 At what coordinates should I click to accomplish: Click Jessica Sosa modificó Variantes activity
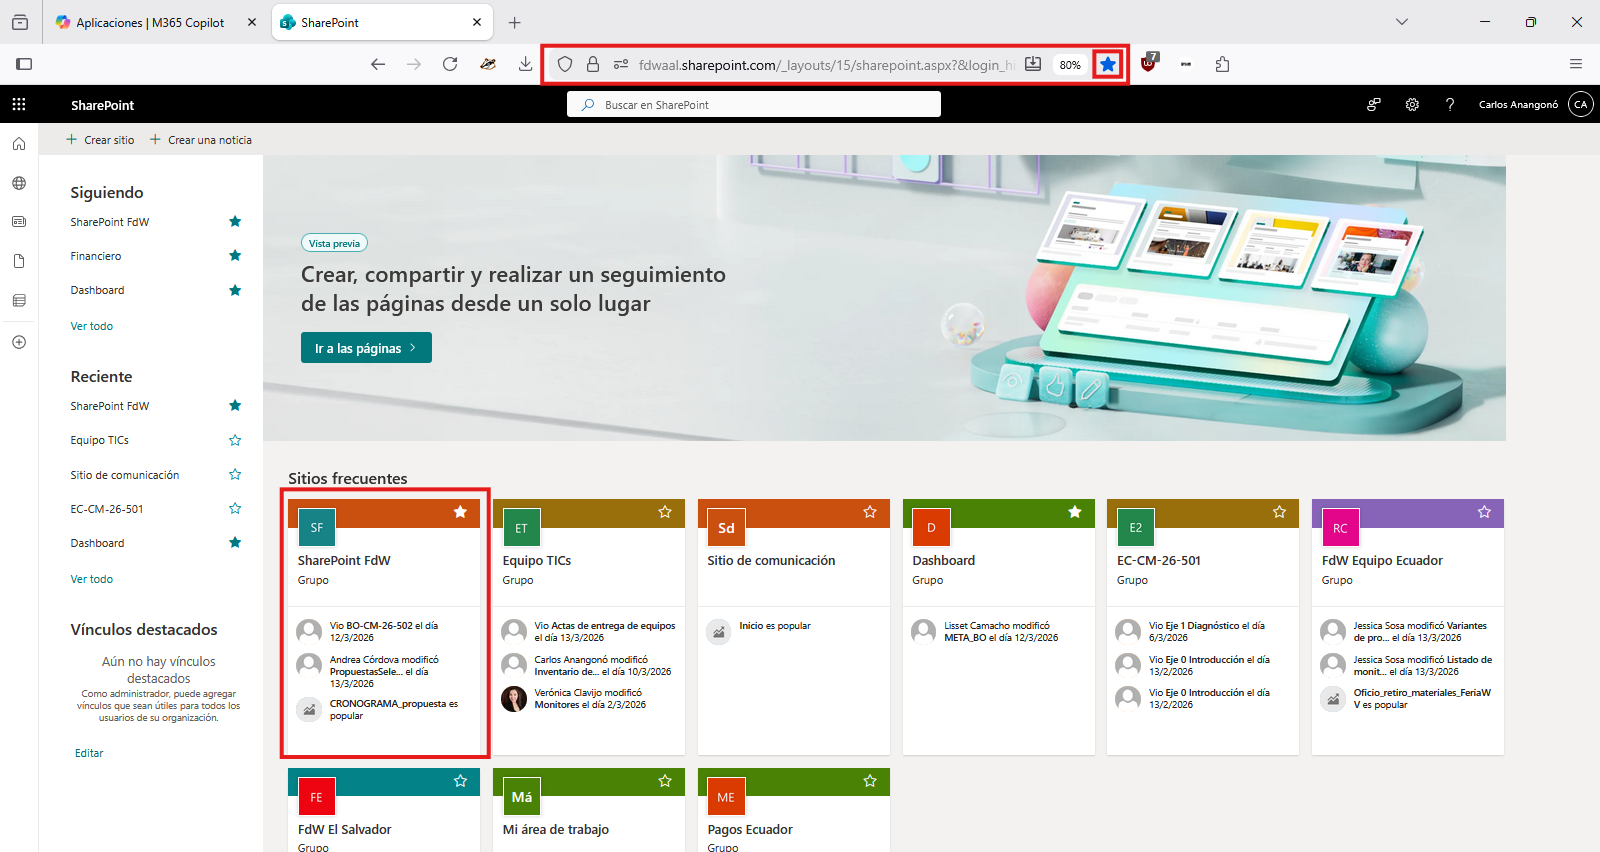pos(1420,632)
